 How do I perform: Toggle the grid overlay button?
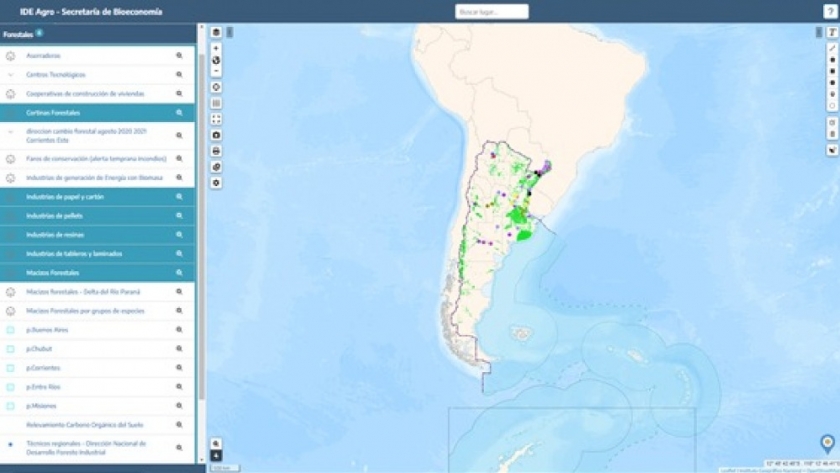216,103
